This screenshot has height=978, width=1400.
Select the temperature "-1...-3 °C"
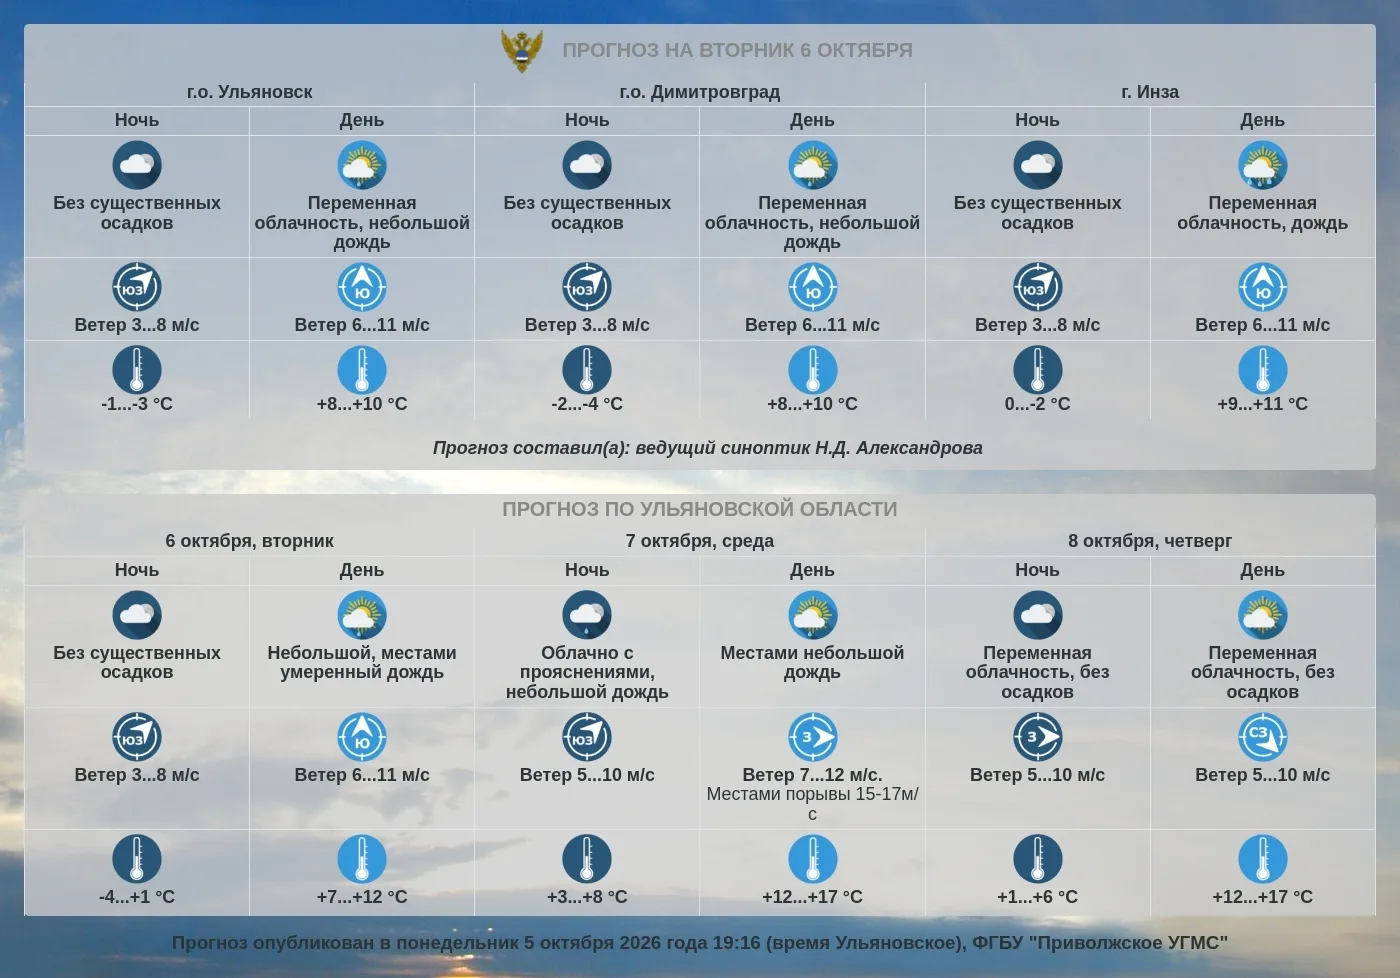[137, 404]
